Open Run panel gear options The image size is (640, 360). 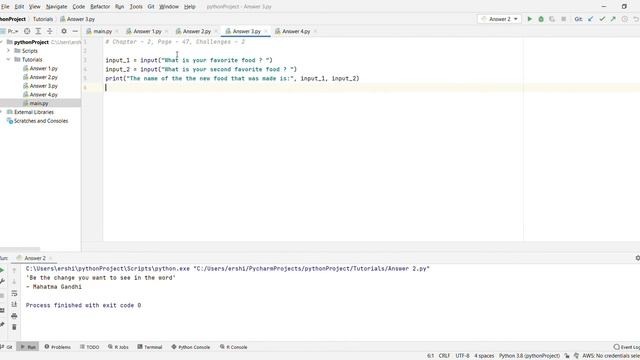tap(637, 258)
